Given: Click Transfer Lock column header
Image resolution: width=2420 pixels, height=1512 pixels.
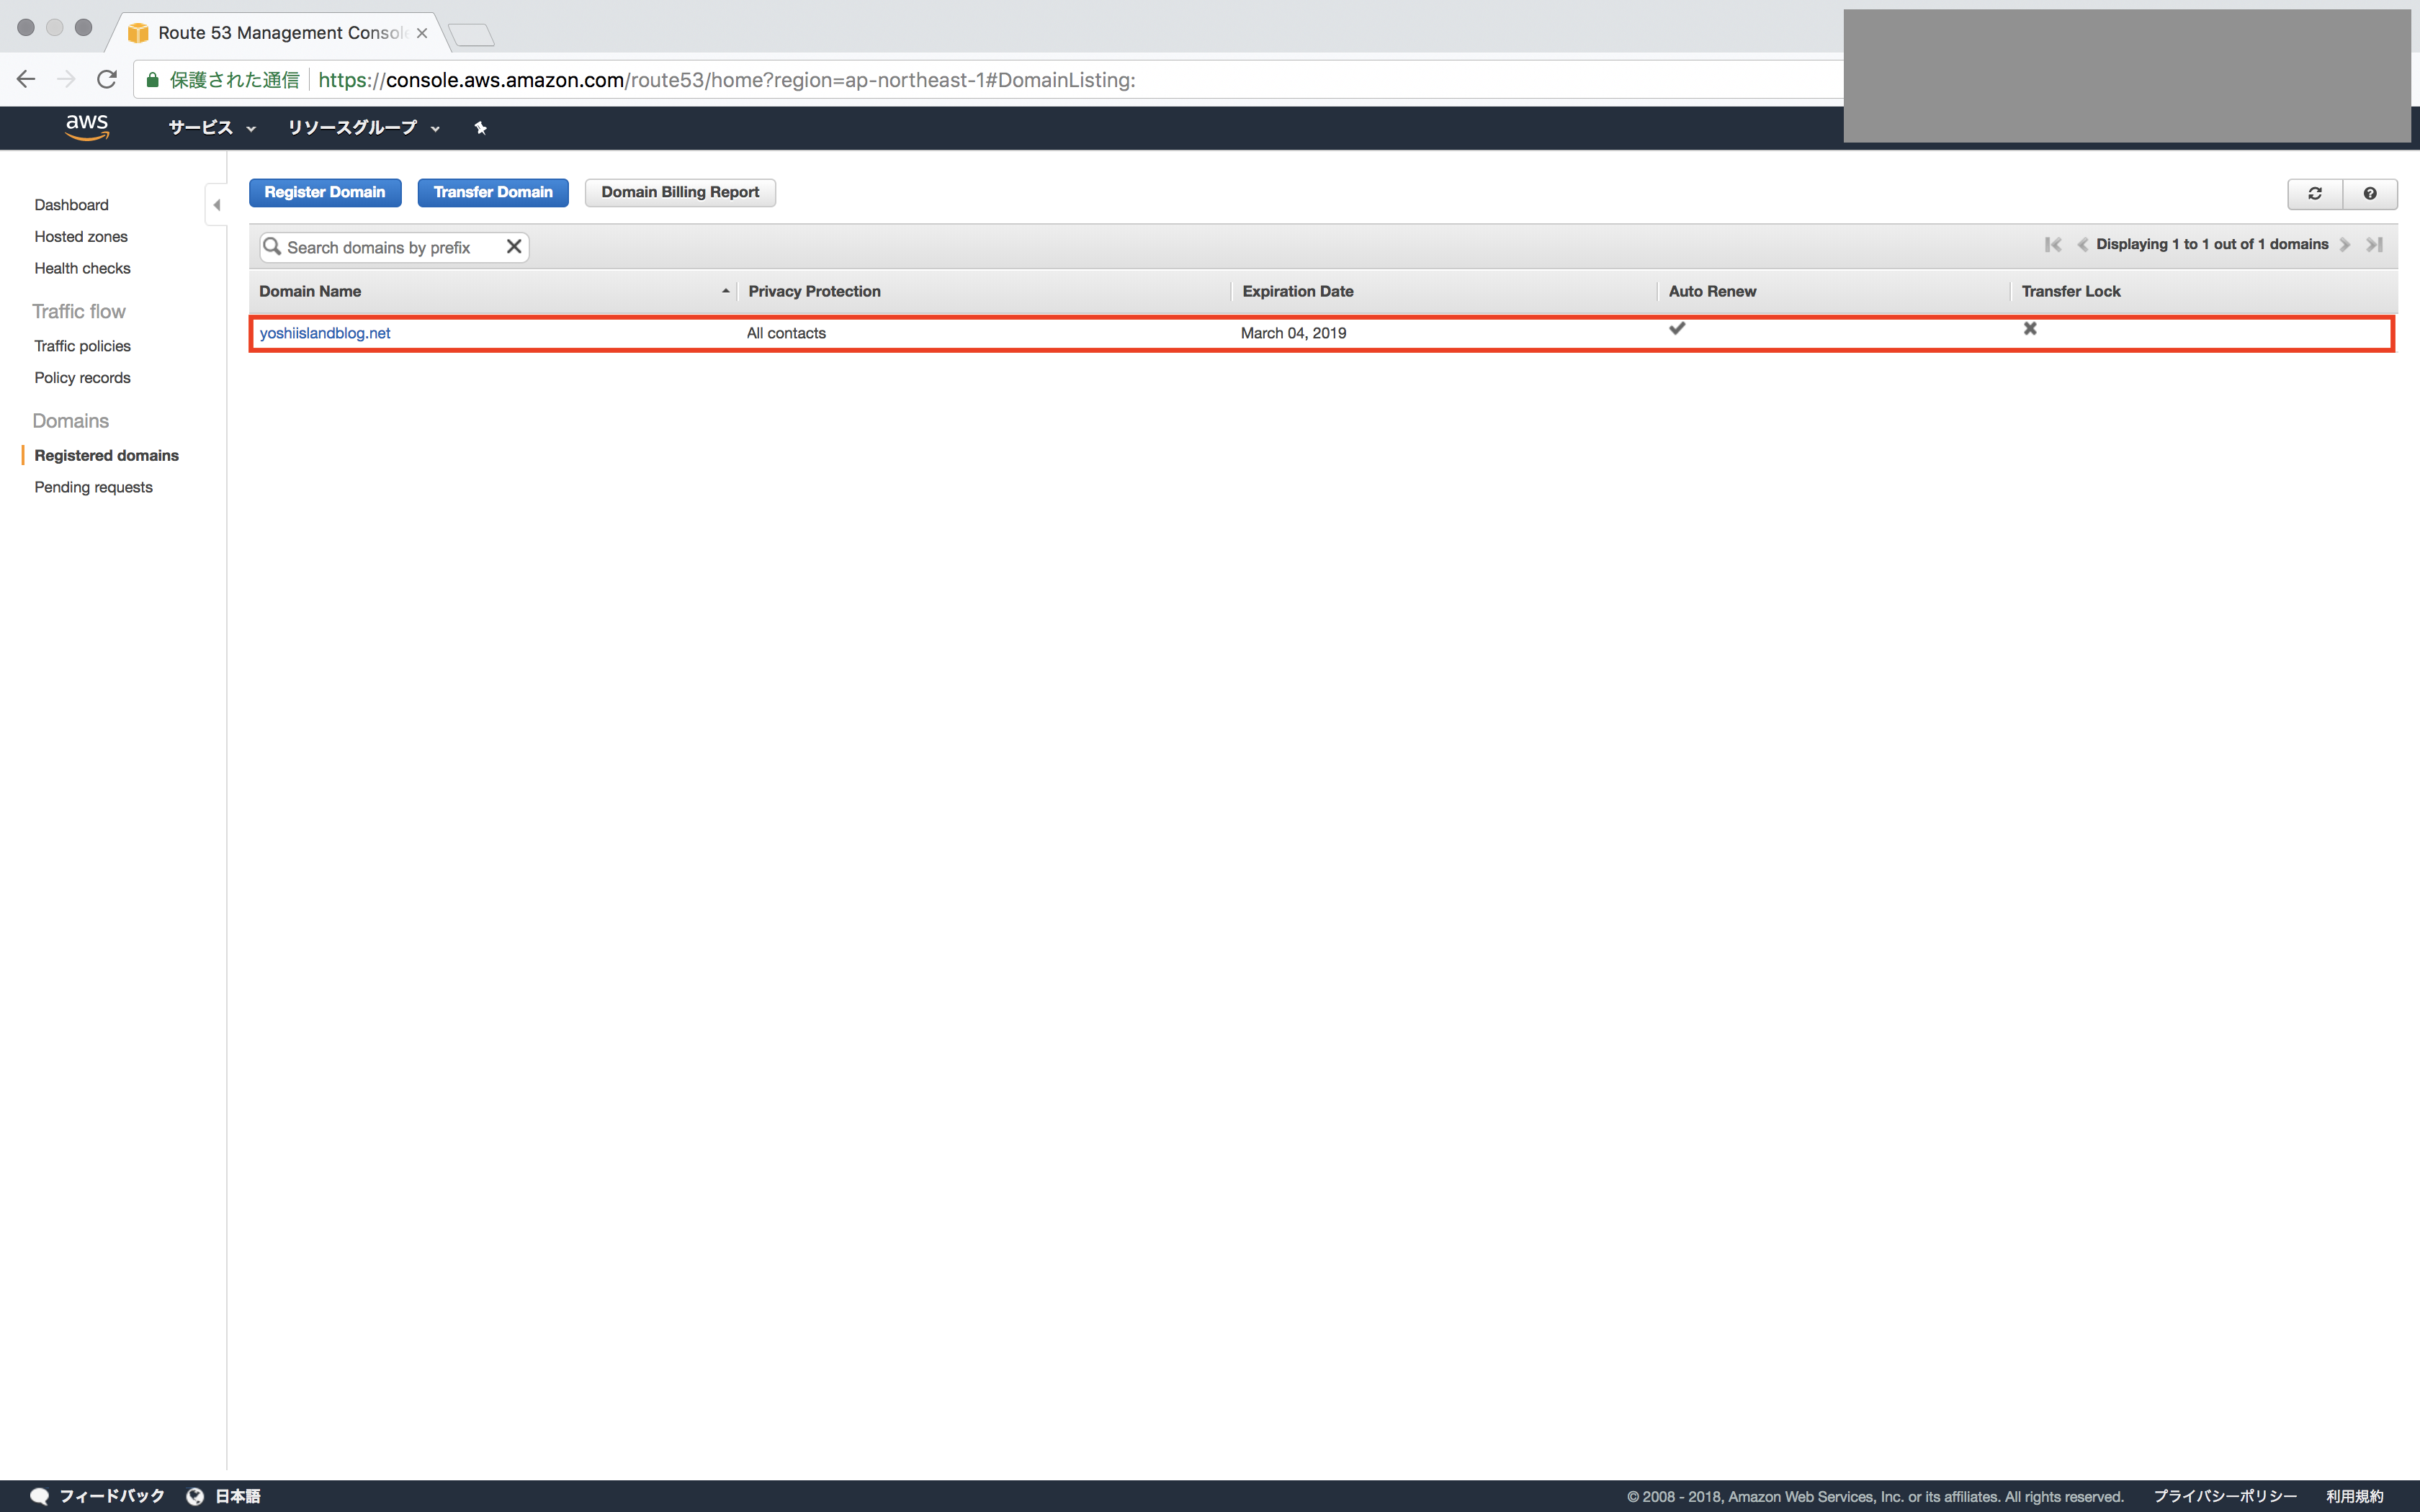Looking at the screenshot, I should pyautogui.click(x=2071, y=291).
